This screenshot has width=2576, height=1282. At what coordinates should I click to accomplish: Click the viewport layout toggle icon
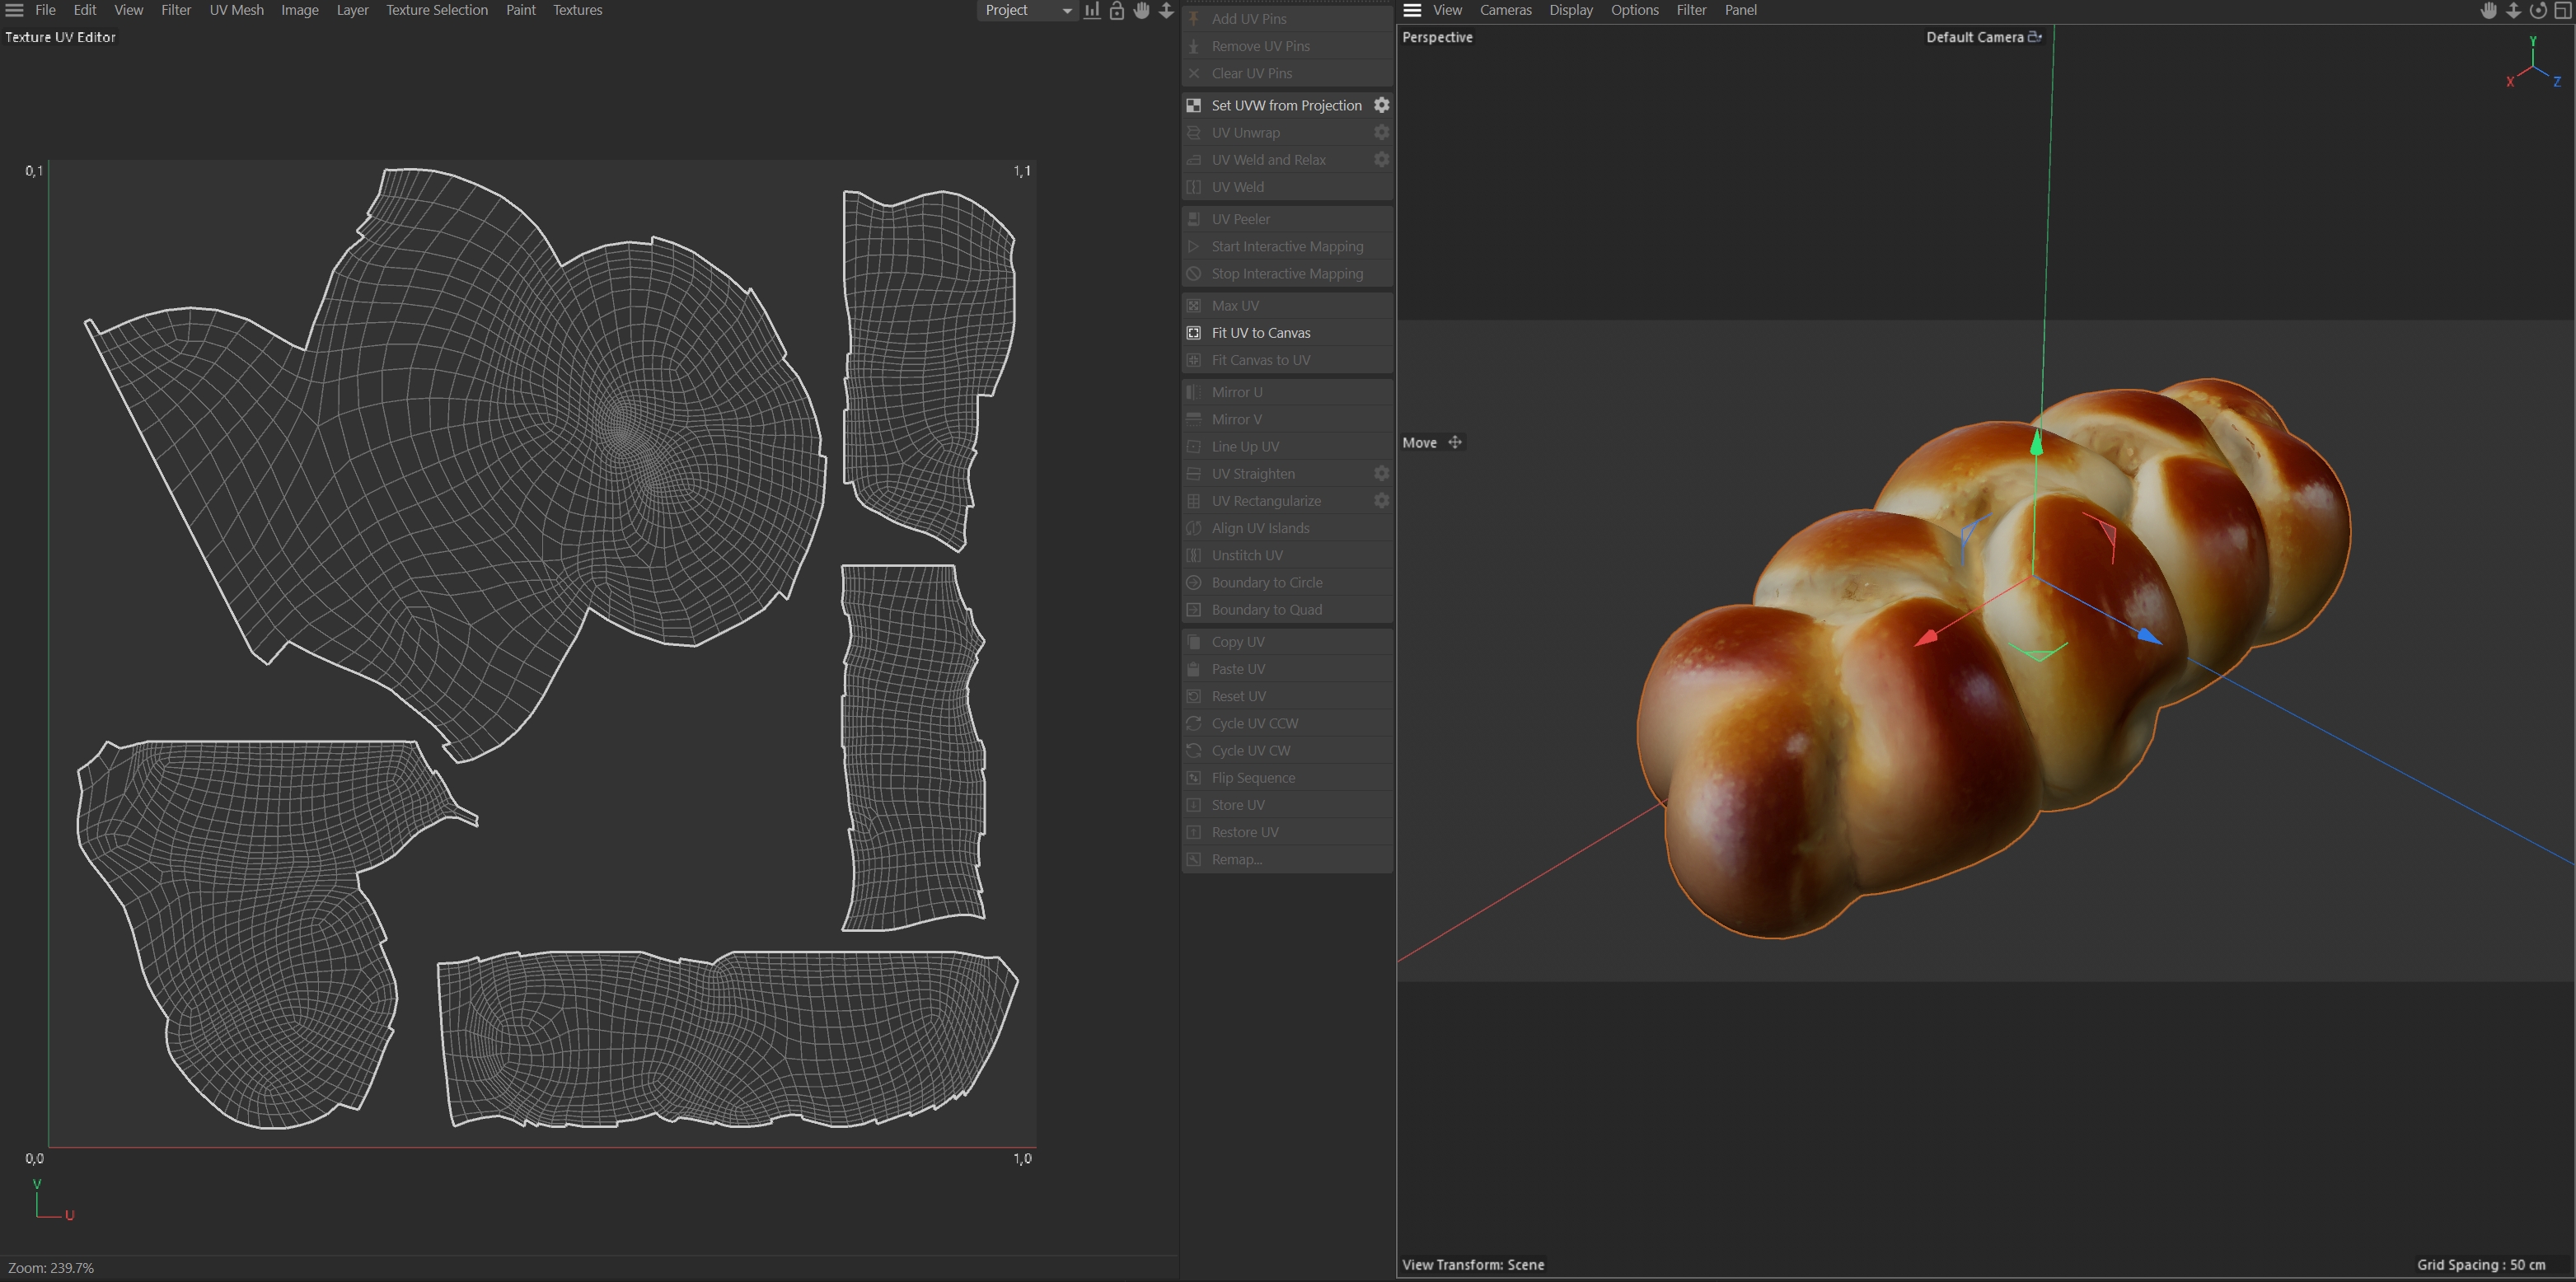point(2563,10)
